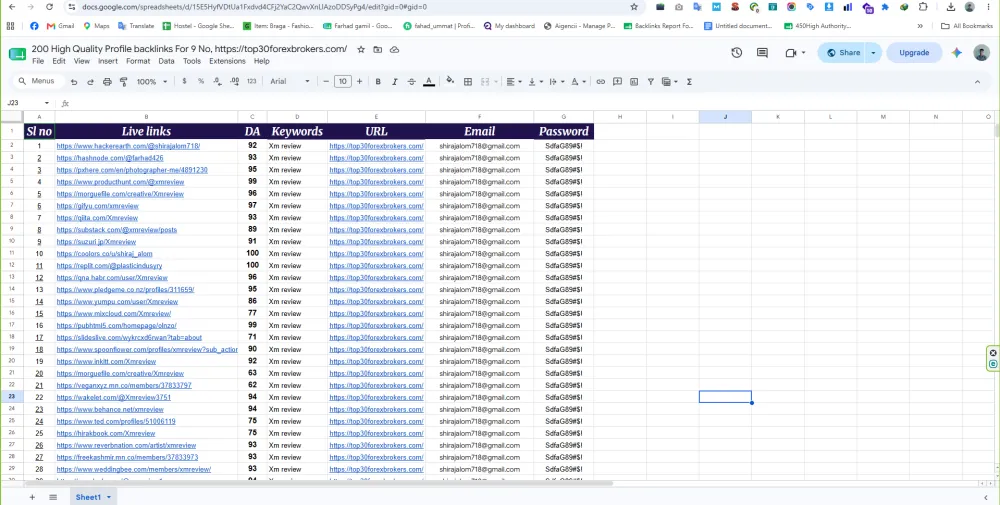Click the Upgrade button
Screen dimensions: 1000x505
914,53
